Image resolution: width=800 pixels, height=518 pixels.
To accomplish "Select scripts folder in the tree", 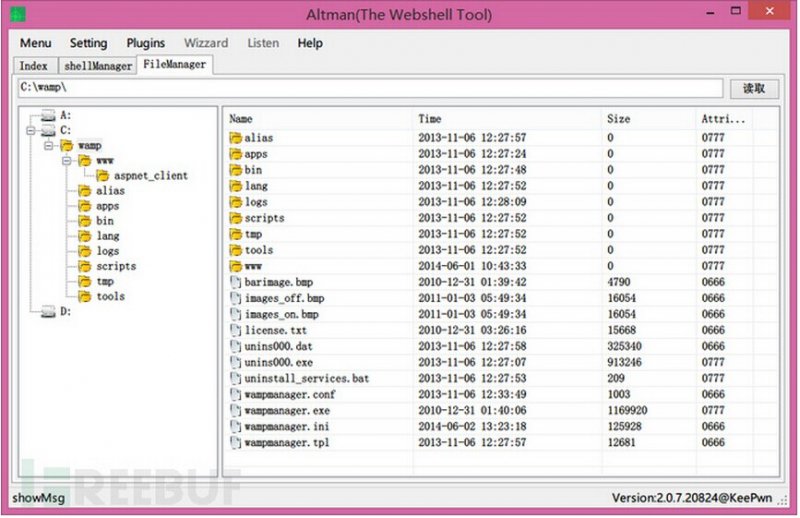I will (116, 266).
